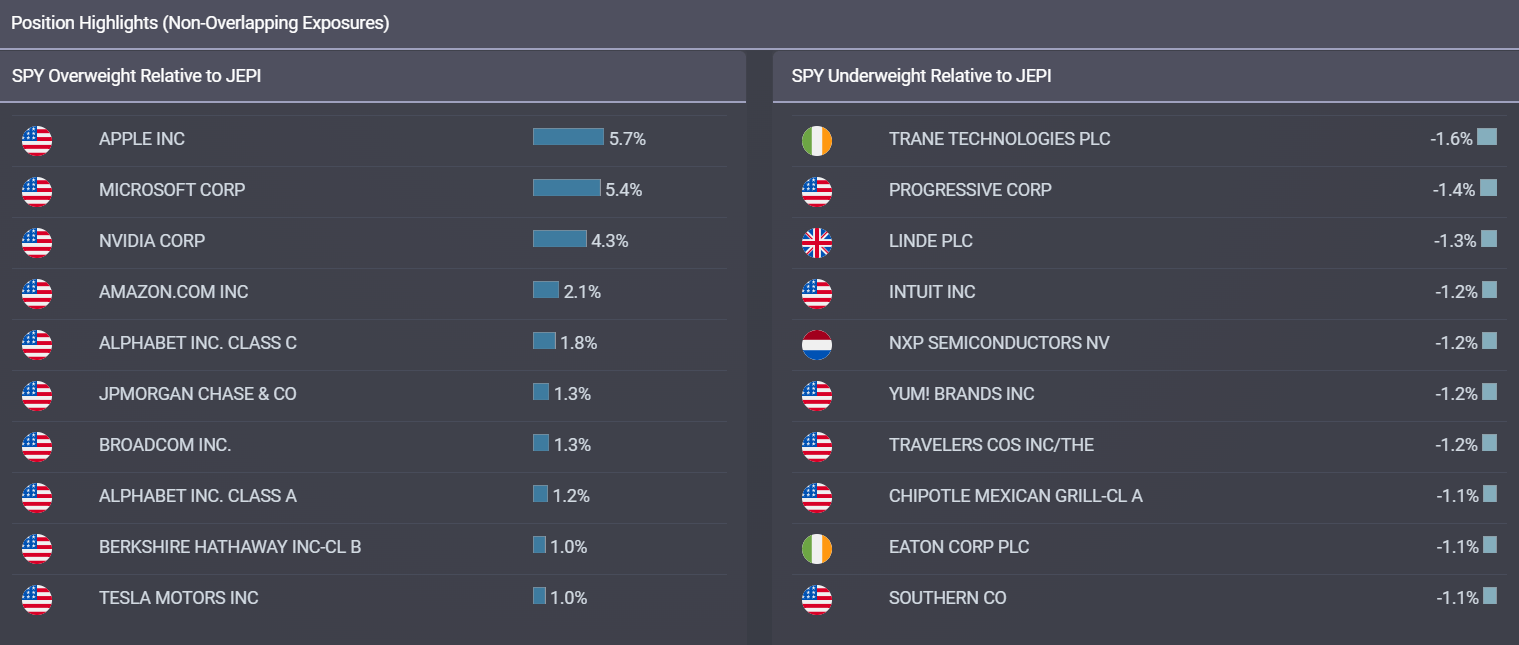Viewport: 1519px width, 645px height.
Task: Select the SPY Overweight Relative to JEPI header
Action: tap(137, 76)
